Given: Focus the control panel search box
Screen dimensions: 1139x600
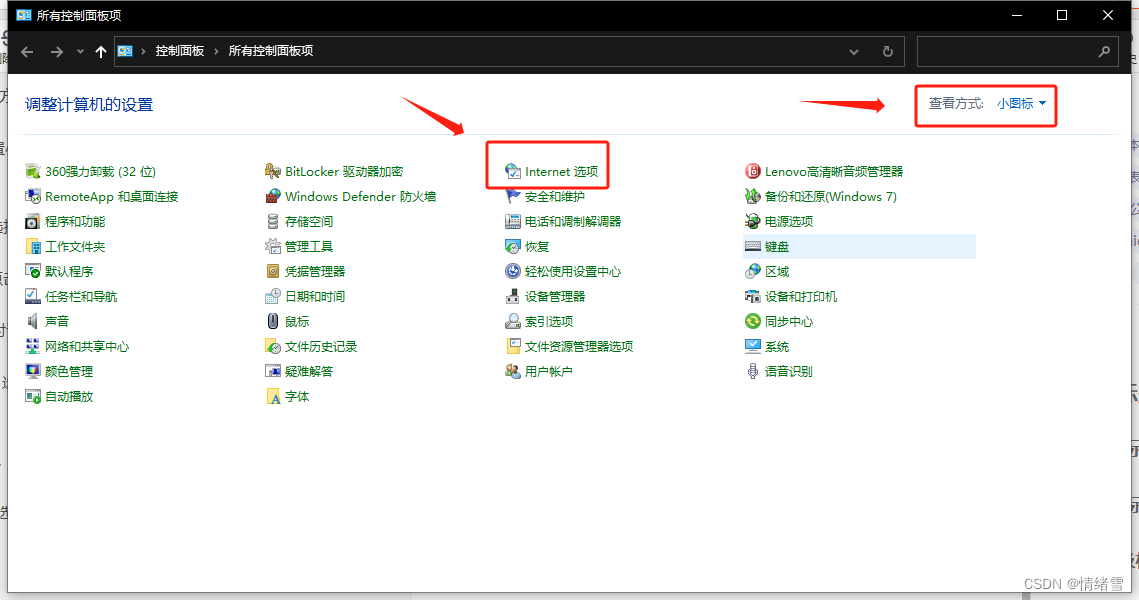Looking at the screenshot, I should point(1017,52).
